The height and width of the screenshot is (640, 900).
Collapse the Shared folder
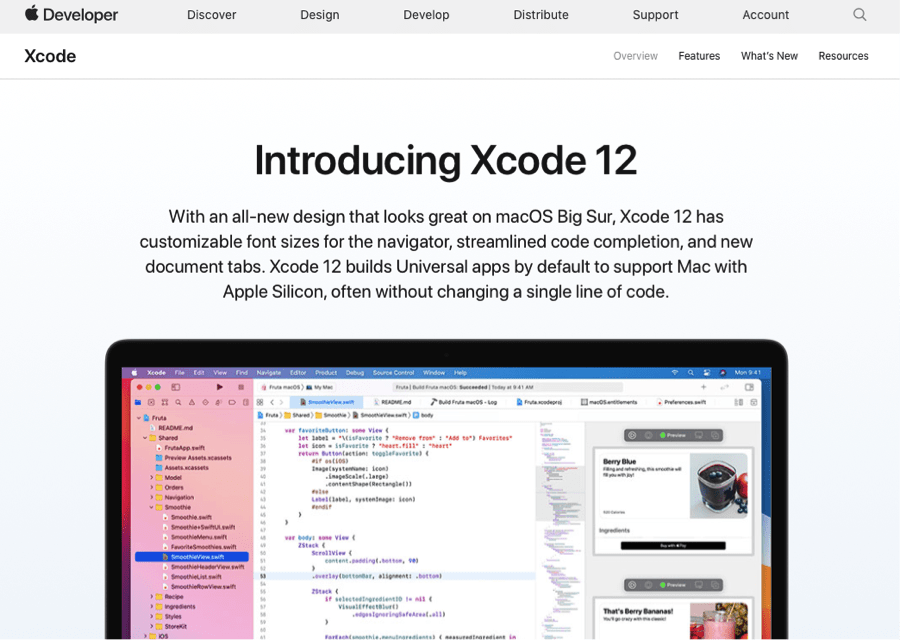145,437
